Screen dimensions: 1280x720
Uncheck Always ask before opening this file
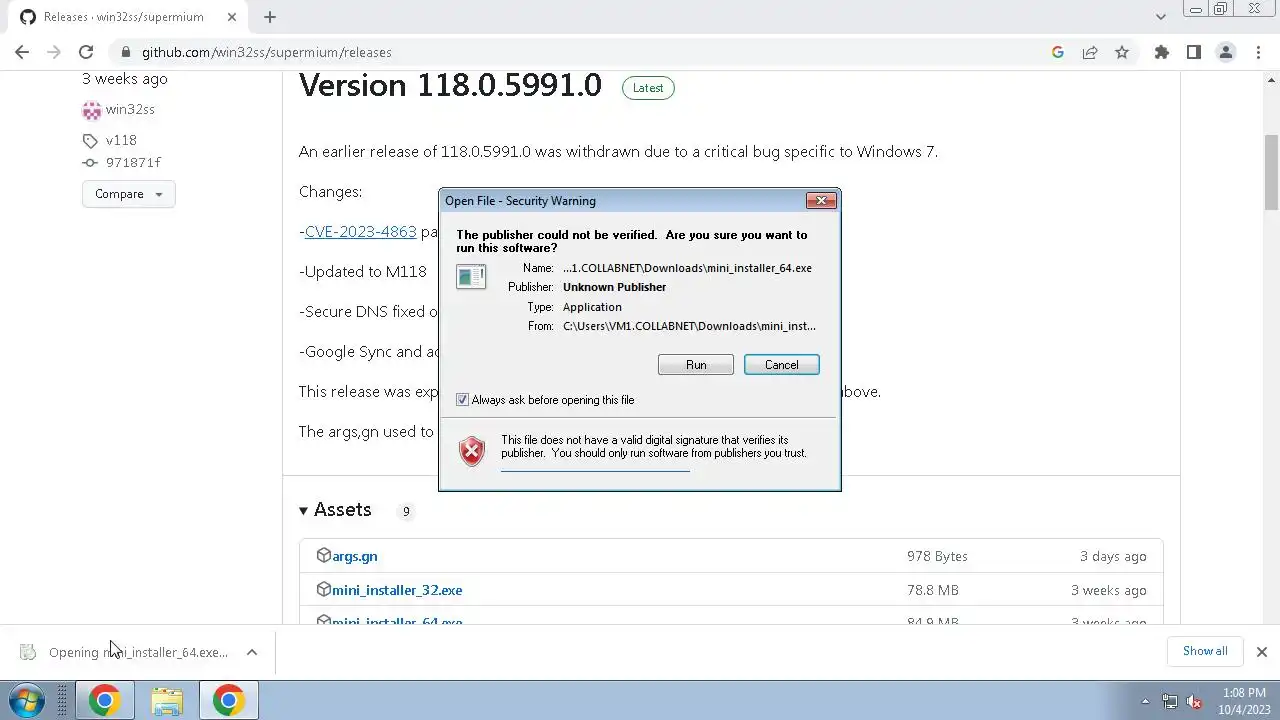pyautogui.click(x=462, y=400)
